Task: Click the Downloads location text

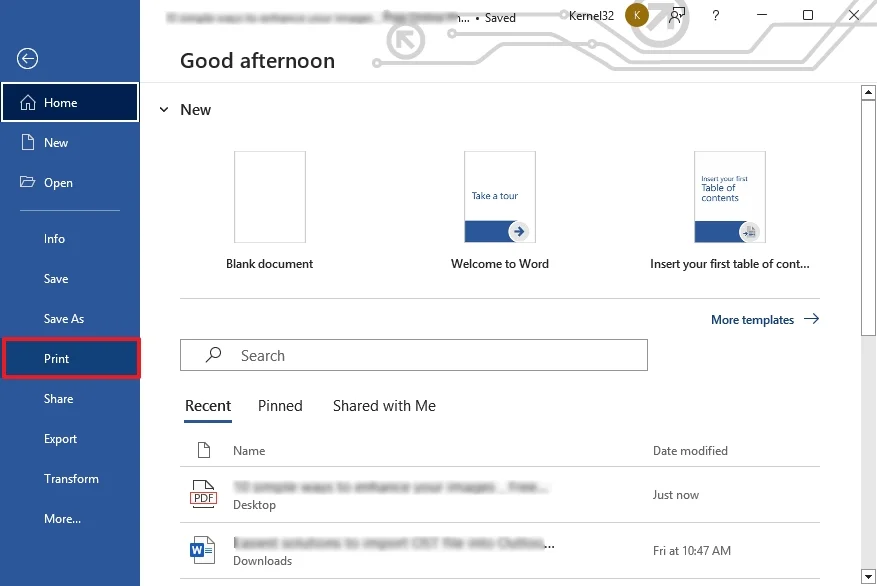Action: pos(262,561)
